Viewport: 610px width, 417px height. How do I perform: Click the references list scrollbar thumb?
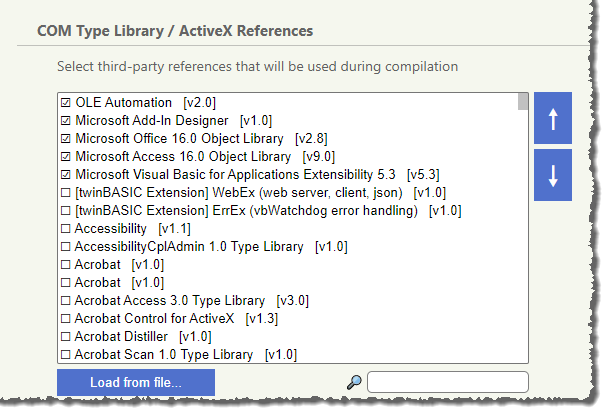(523, 101)
